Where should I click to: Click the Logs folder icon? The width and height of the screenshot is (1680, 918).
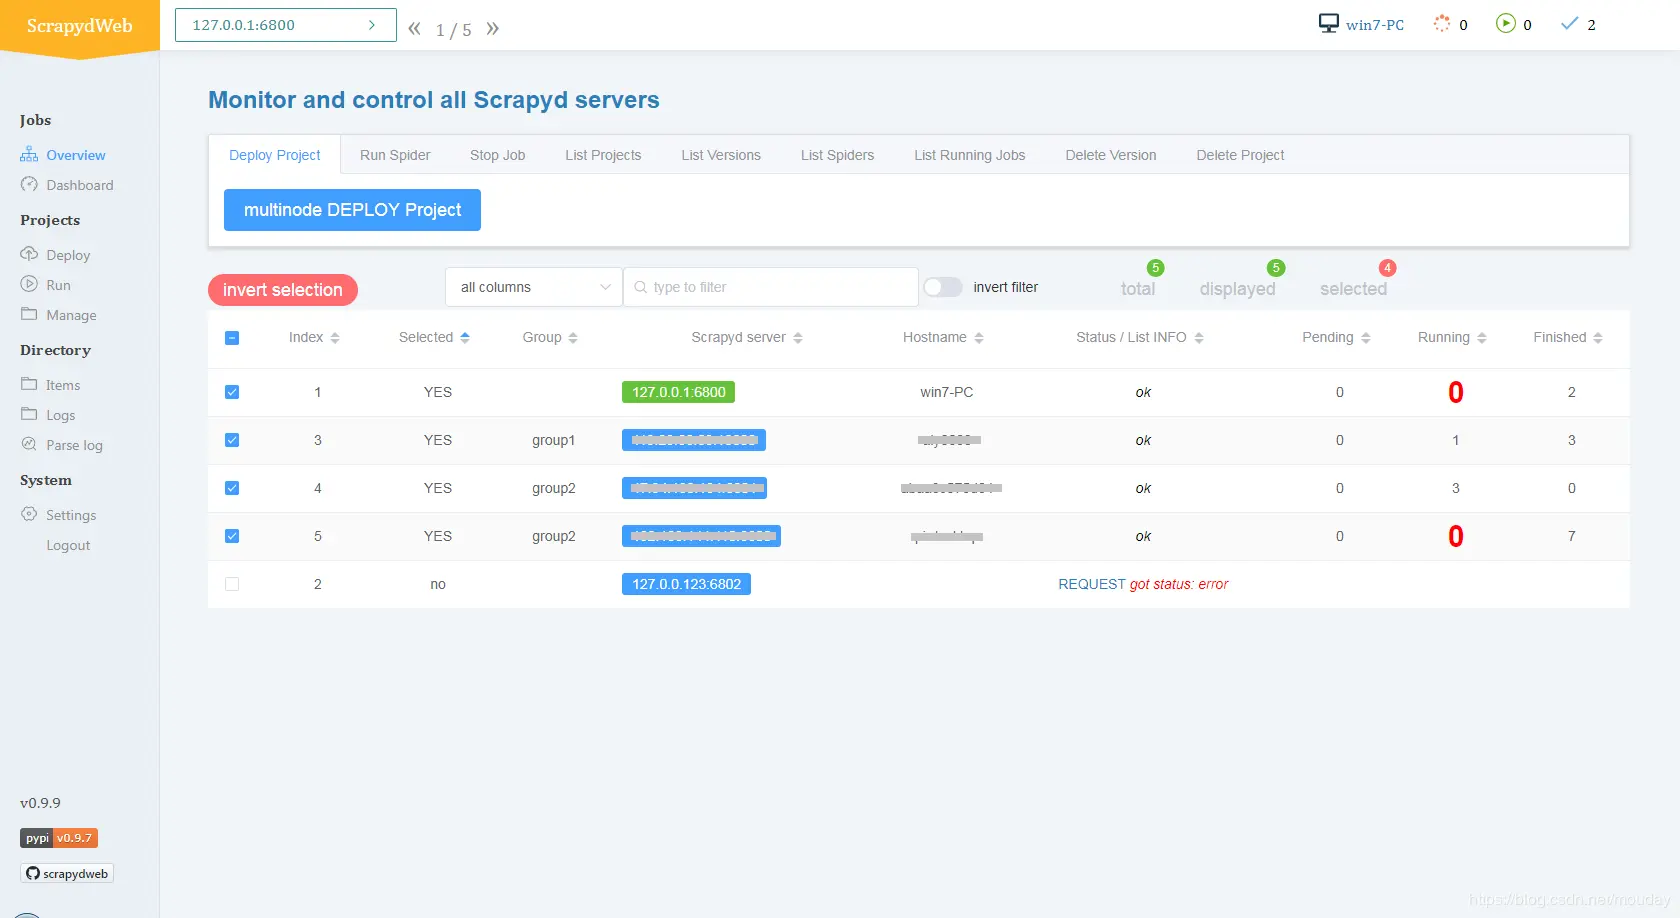pyautogui.click(x=29, y=414)
